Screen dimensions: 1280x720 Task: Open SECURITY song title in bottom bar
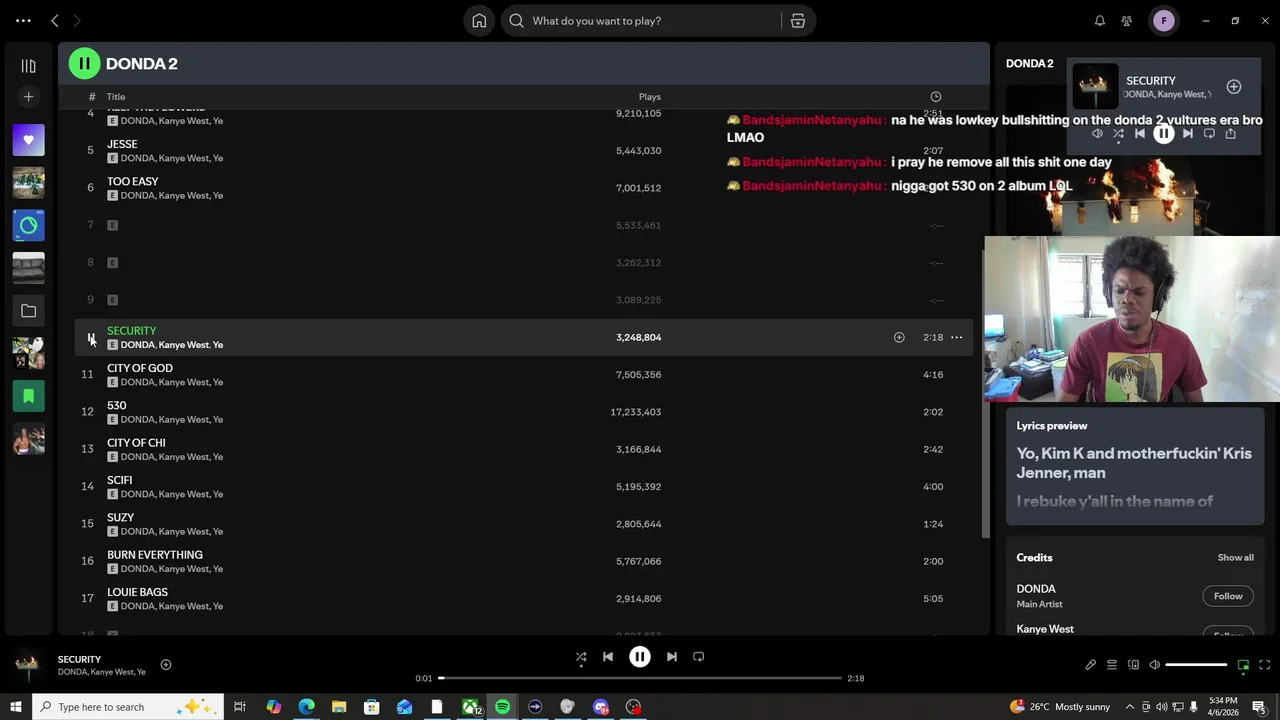coord(79,660)
